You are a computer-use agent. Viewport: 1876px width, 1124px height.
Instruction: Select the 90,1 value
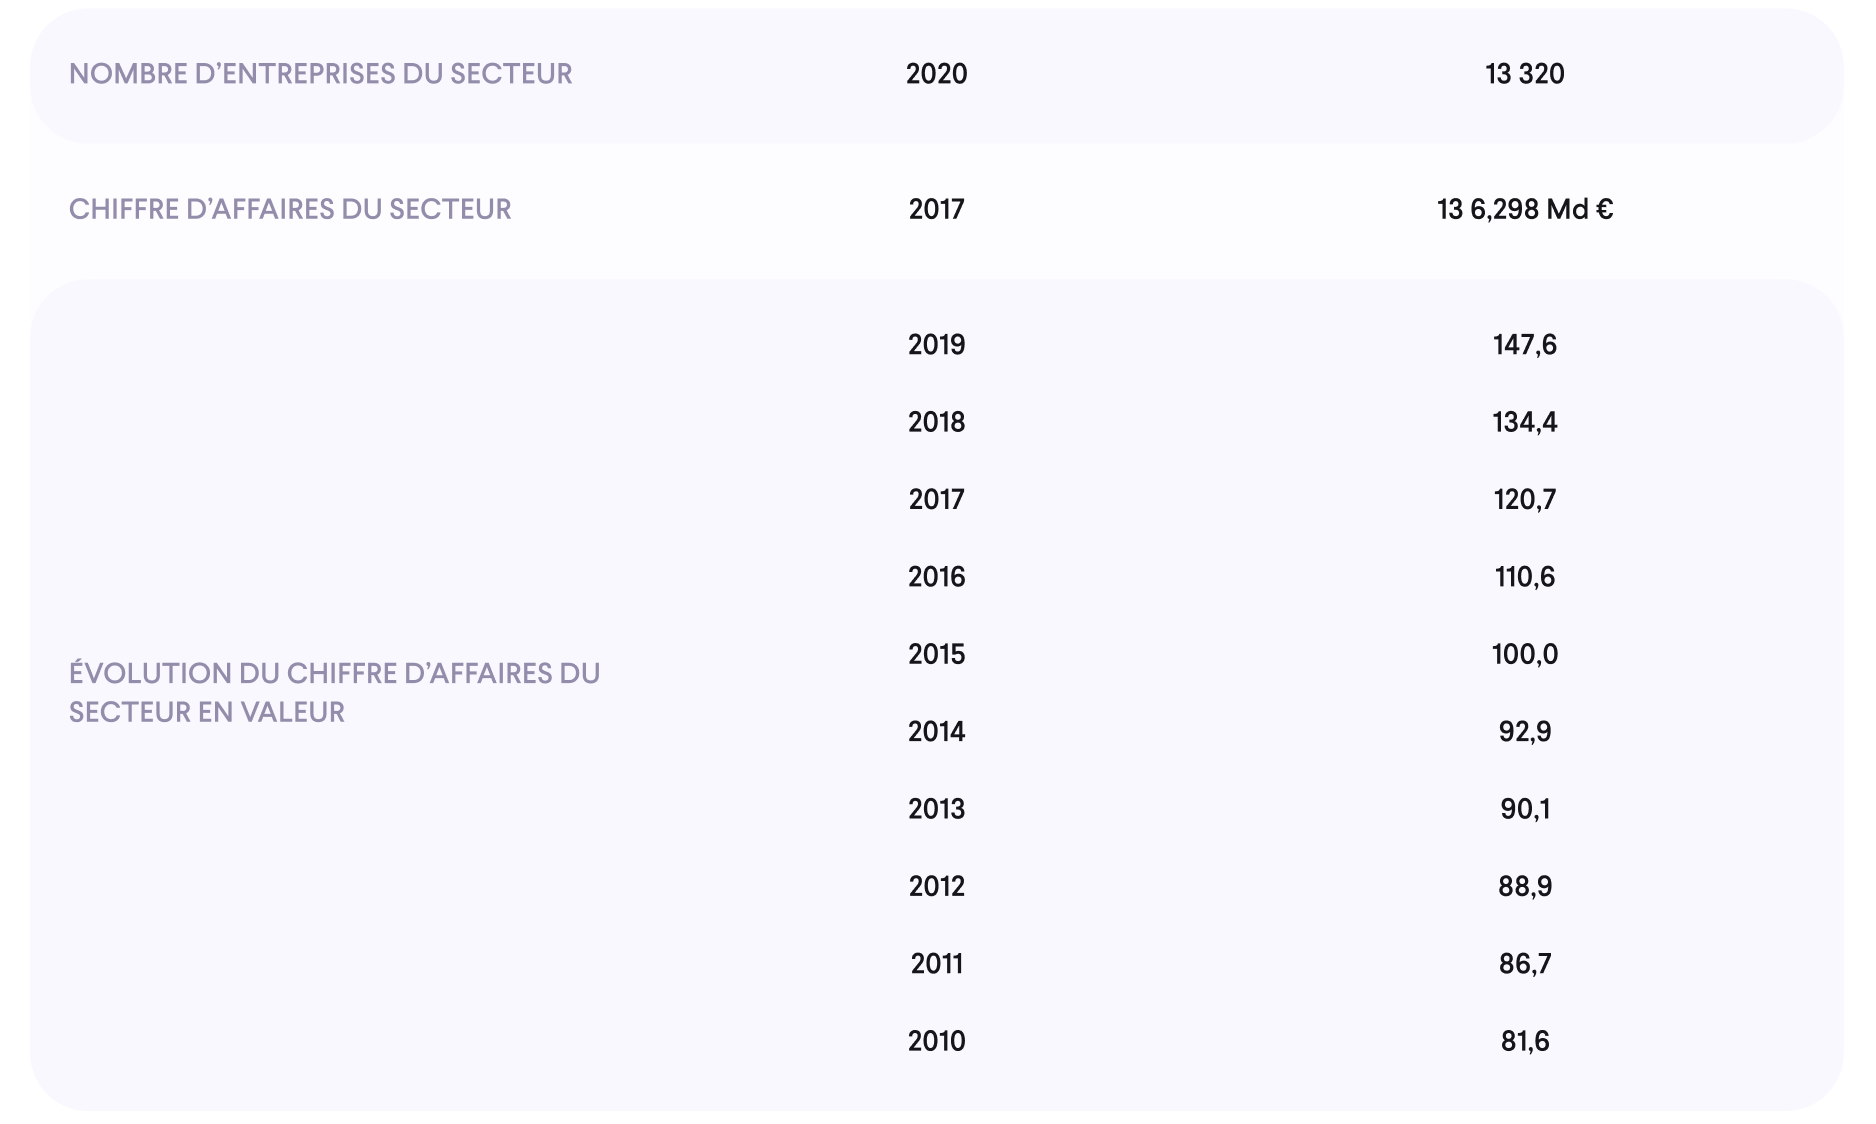point(1525,809)
